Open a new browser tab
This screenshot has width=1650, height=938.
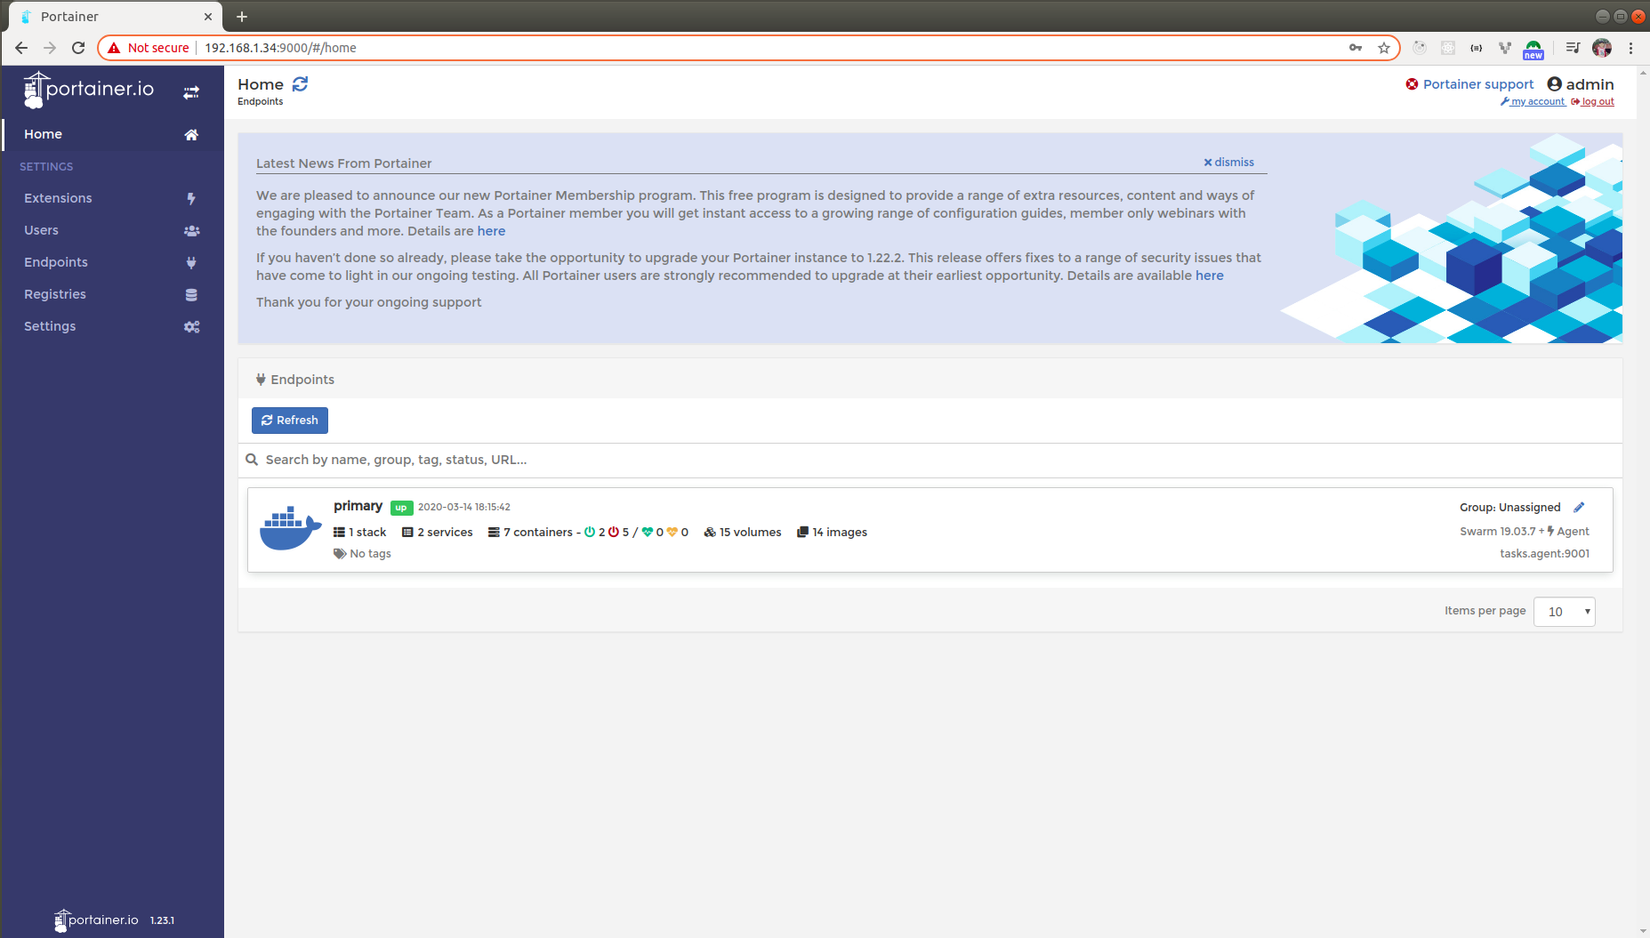click(242, 17)
